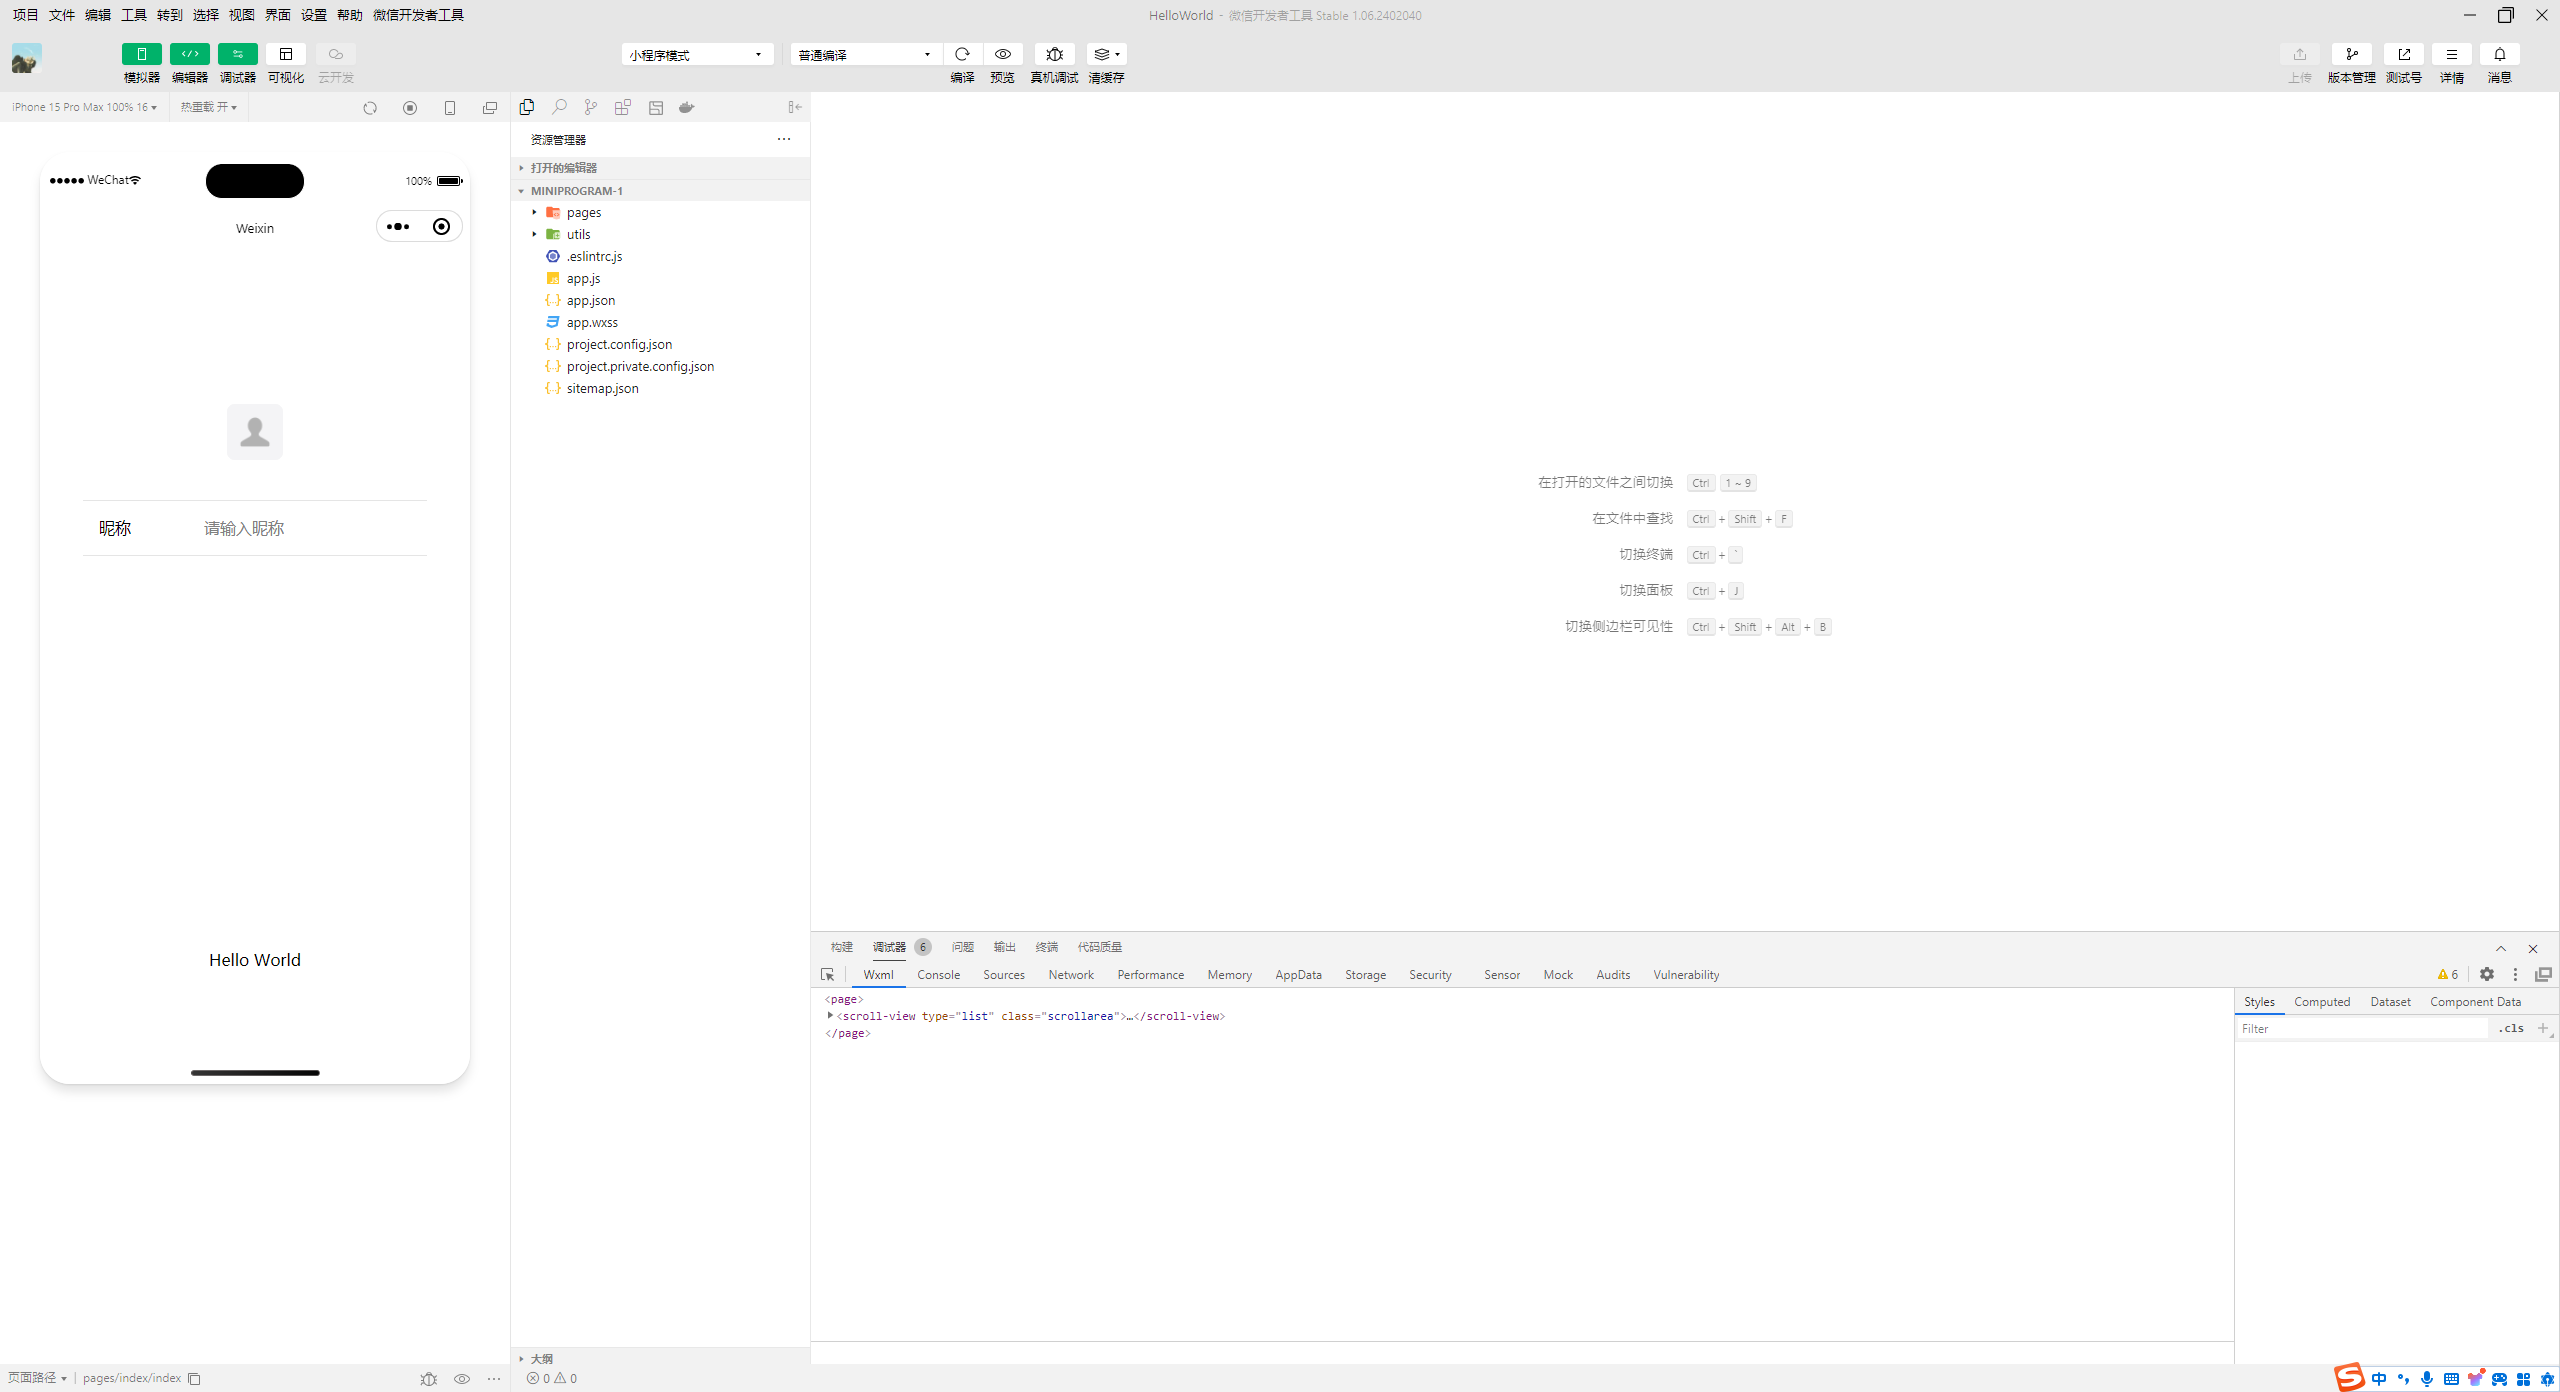
Task: Toggle the 编辑器 editor panel button
Action: (189, 54)
